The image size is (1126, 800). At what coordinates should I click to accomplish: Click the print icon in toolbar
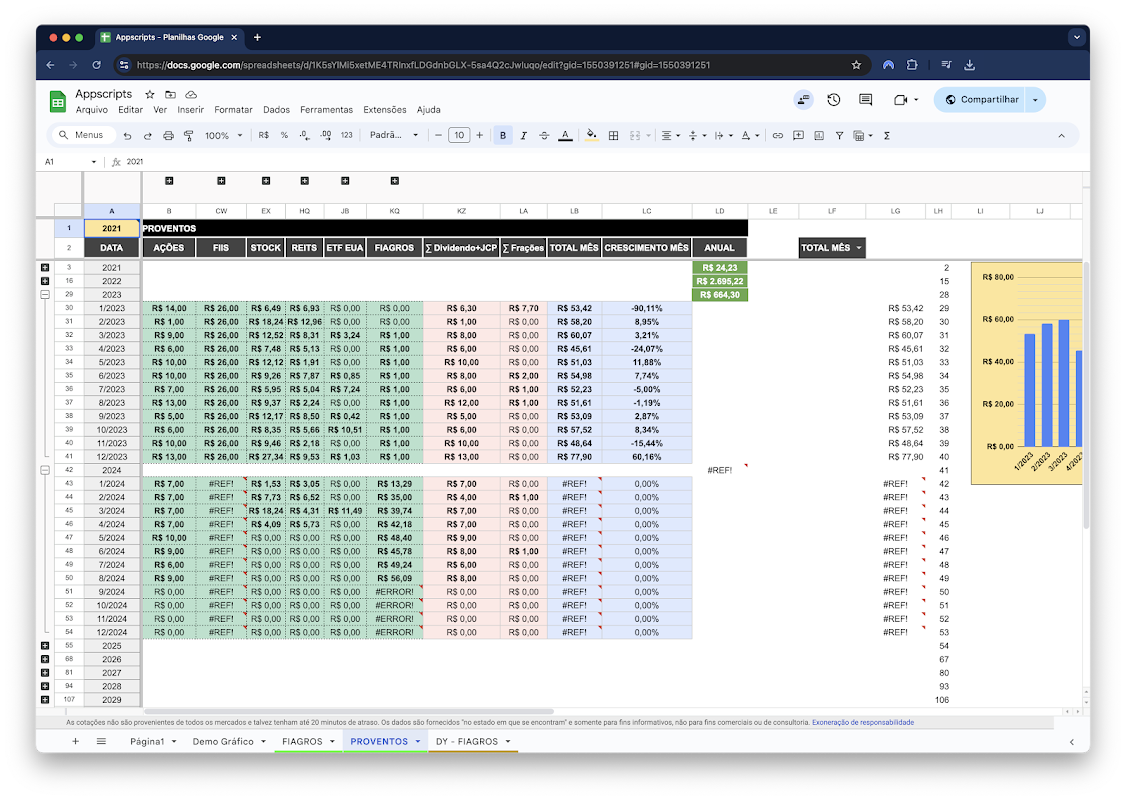point(168,136)
